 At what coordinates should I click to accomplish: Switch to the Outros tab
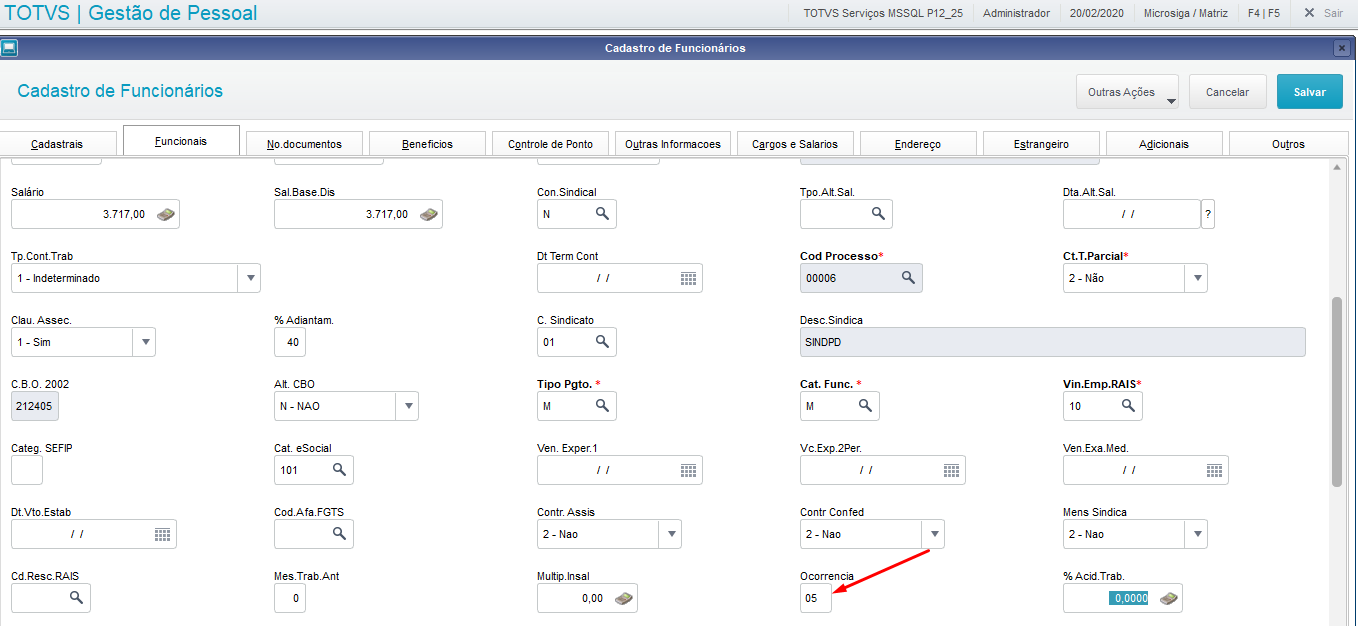pyautogui.click(x=1288, y=144)
